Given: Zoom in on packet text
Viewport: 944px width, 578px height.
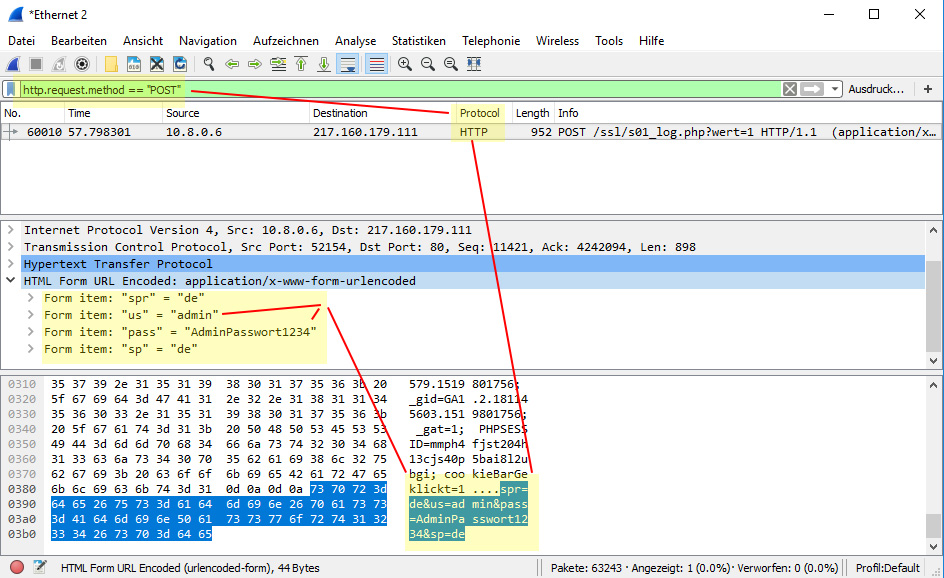Looking at the screenshot, I should [405, 64].
